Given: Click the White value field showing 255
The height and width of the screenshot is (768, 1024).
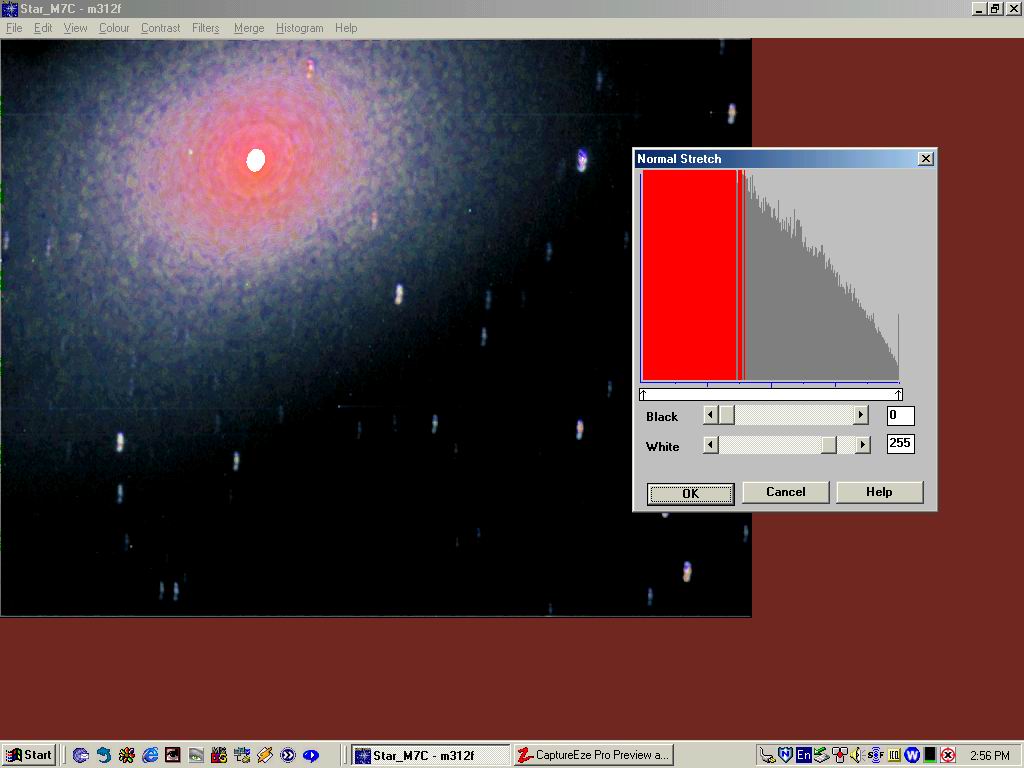Looking at the screenshot, I should (901, 443).
